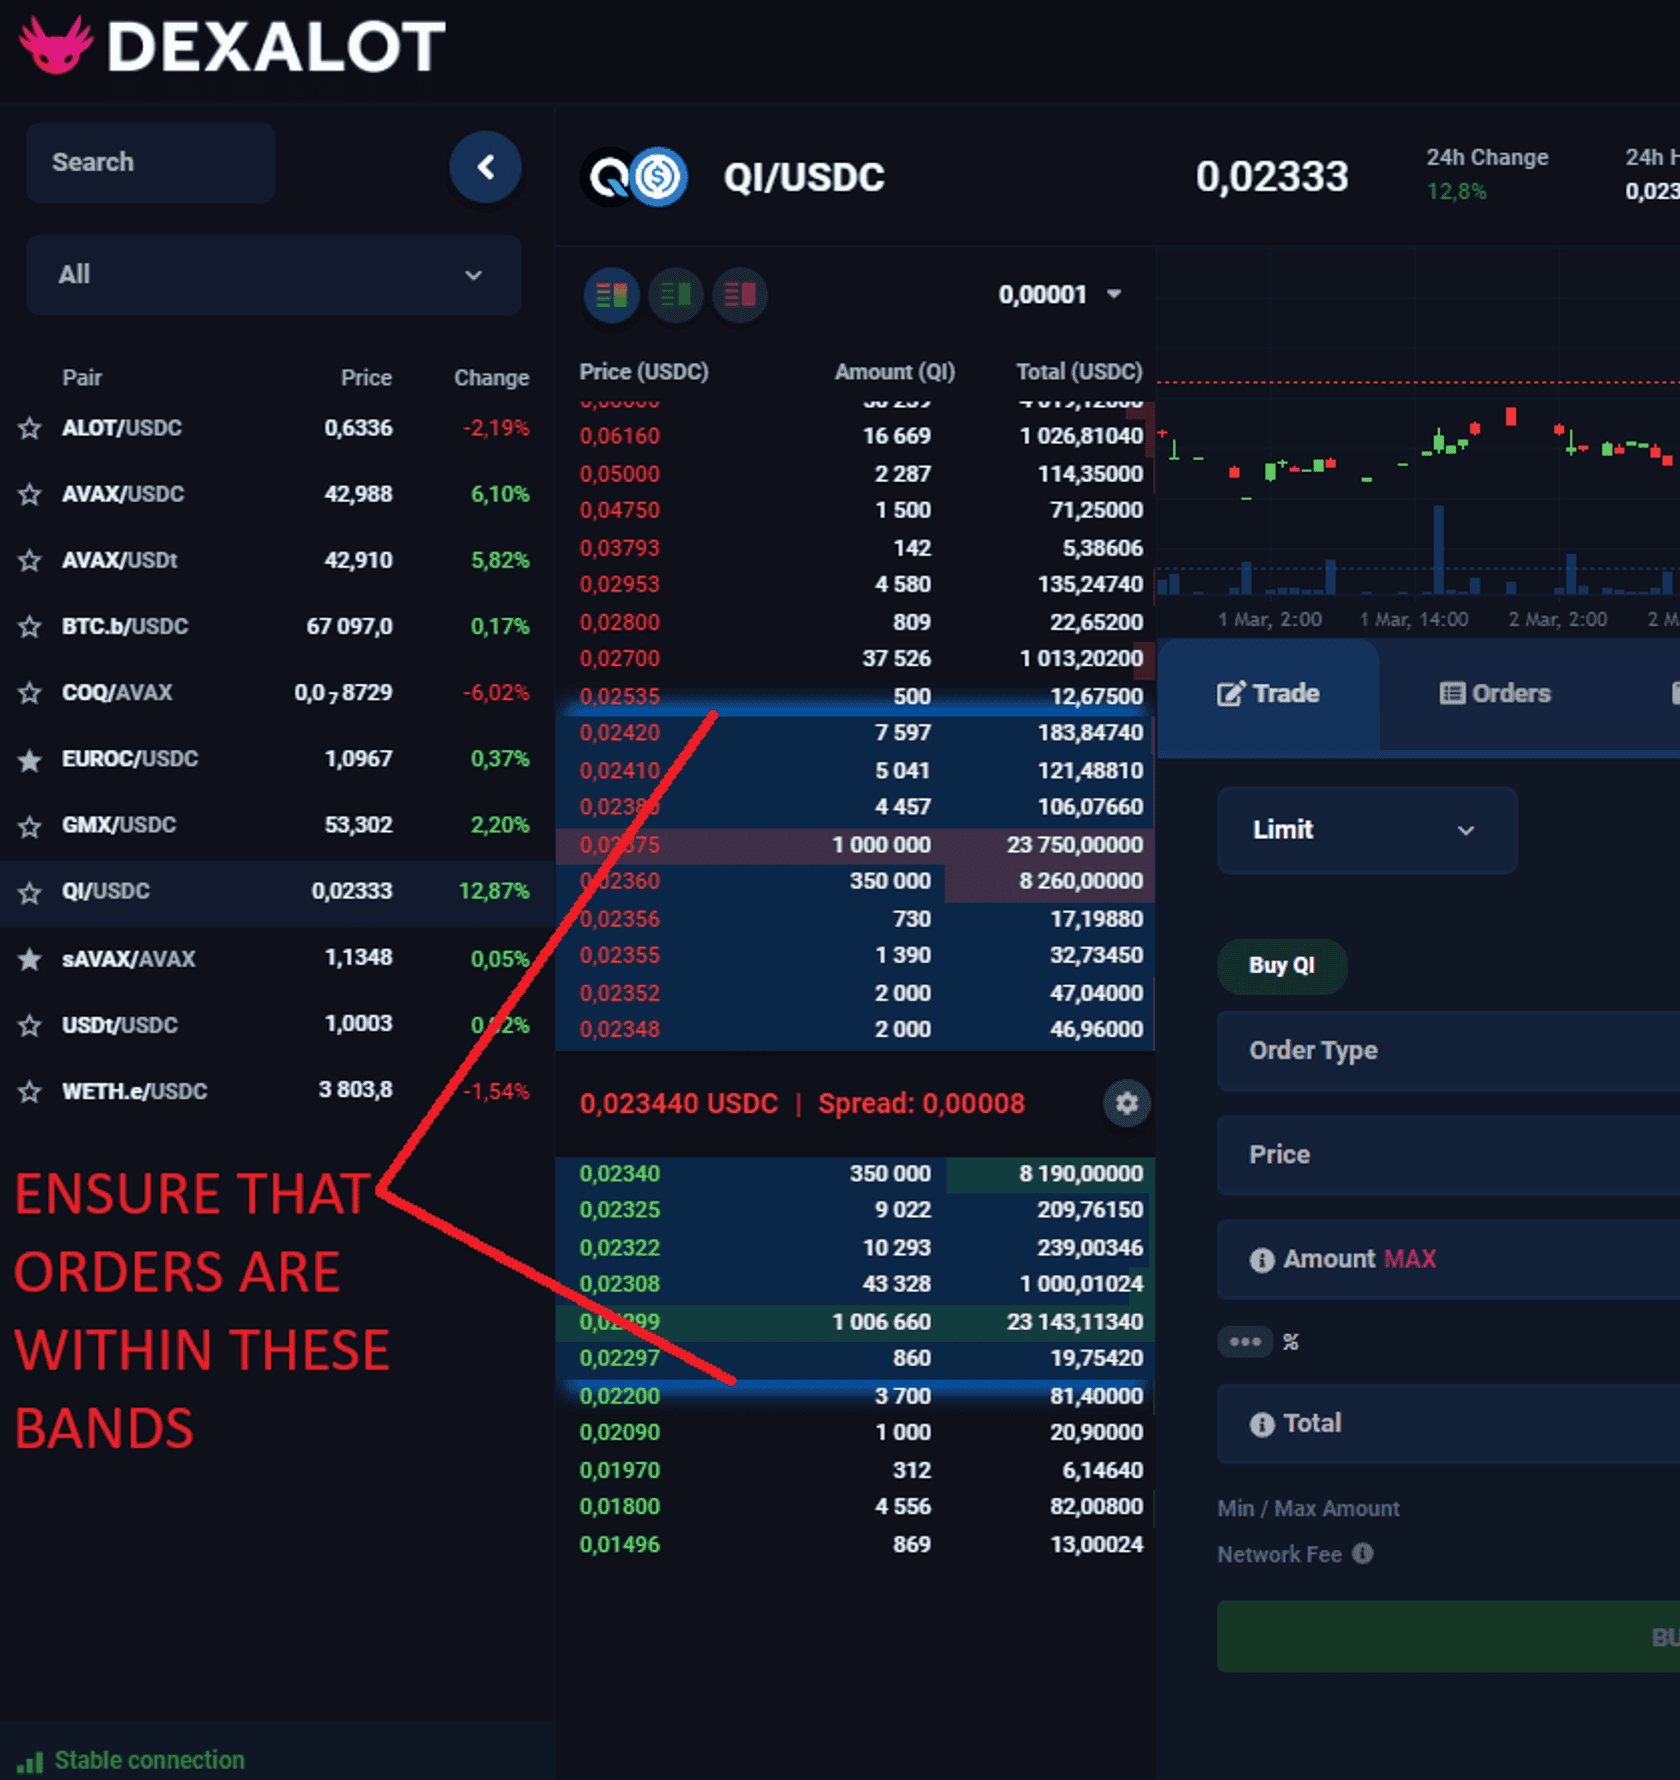Click MAX next to Amount

[x=1409, y=1259]
